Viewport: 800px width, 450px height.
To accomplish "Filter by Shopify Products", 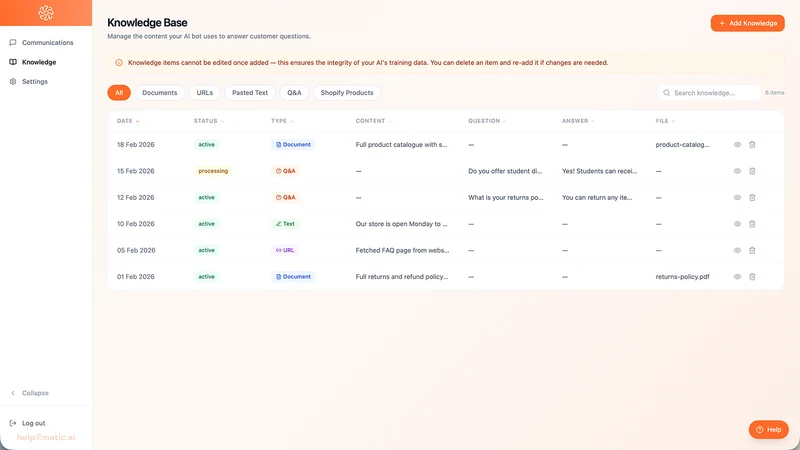I will tap(347, 93).
